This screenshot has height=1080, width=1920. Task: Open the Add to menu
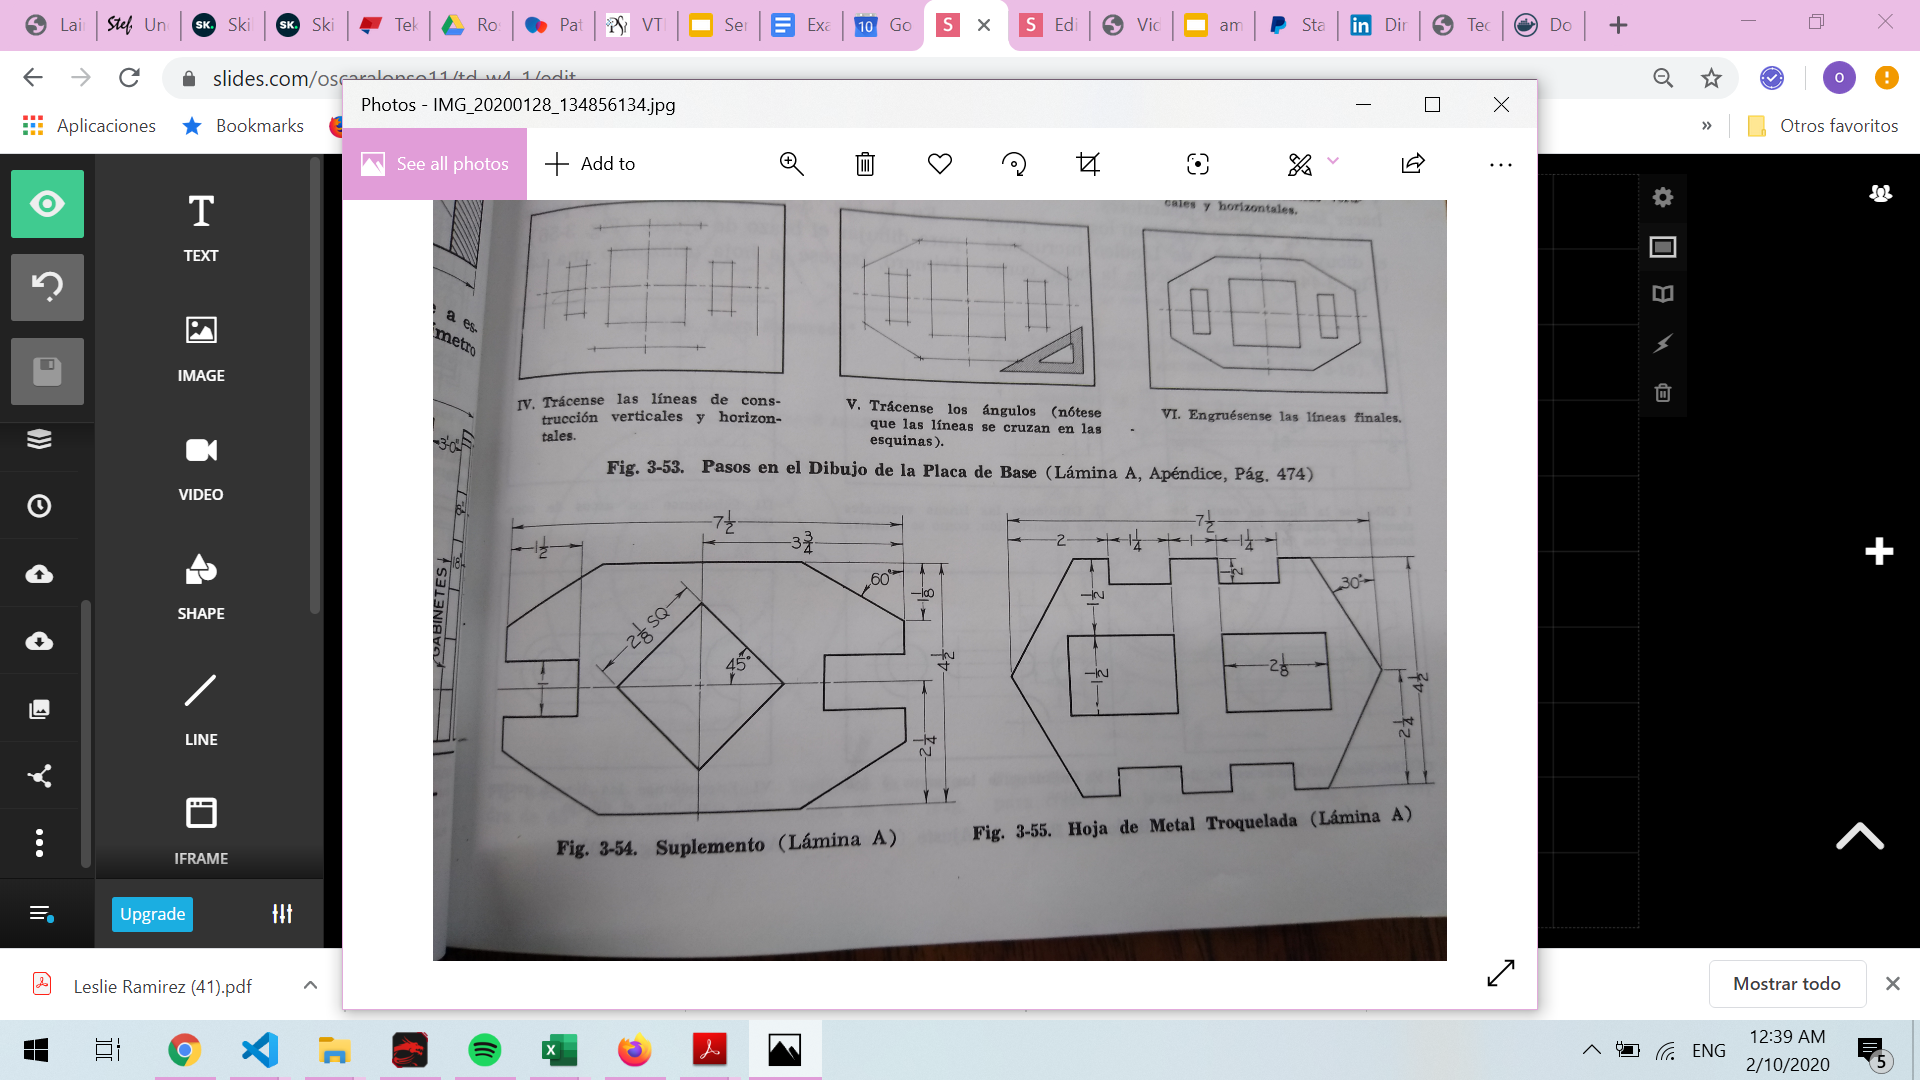click(590, 164)
